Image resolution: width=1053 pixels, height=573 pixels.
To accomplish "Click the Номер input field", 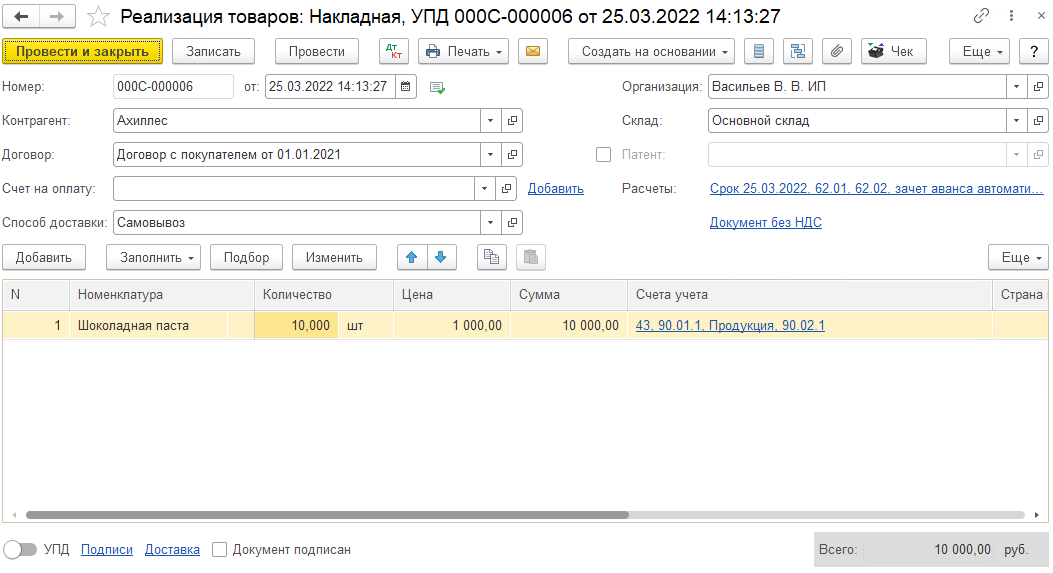I will click(173, 87).
